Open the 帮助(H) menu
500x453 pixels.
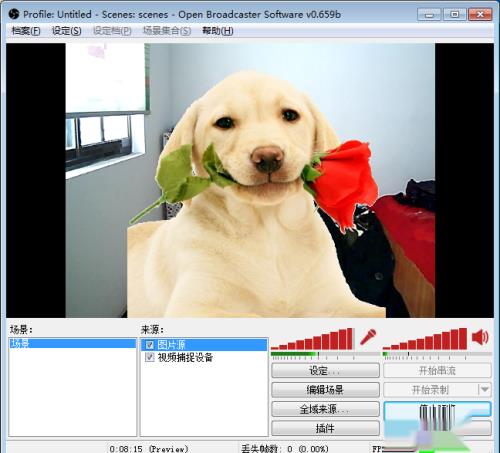pyautogui.click(x=218, y=31)
